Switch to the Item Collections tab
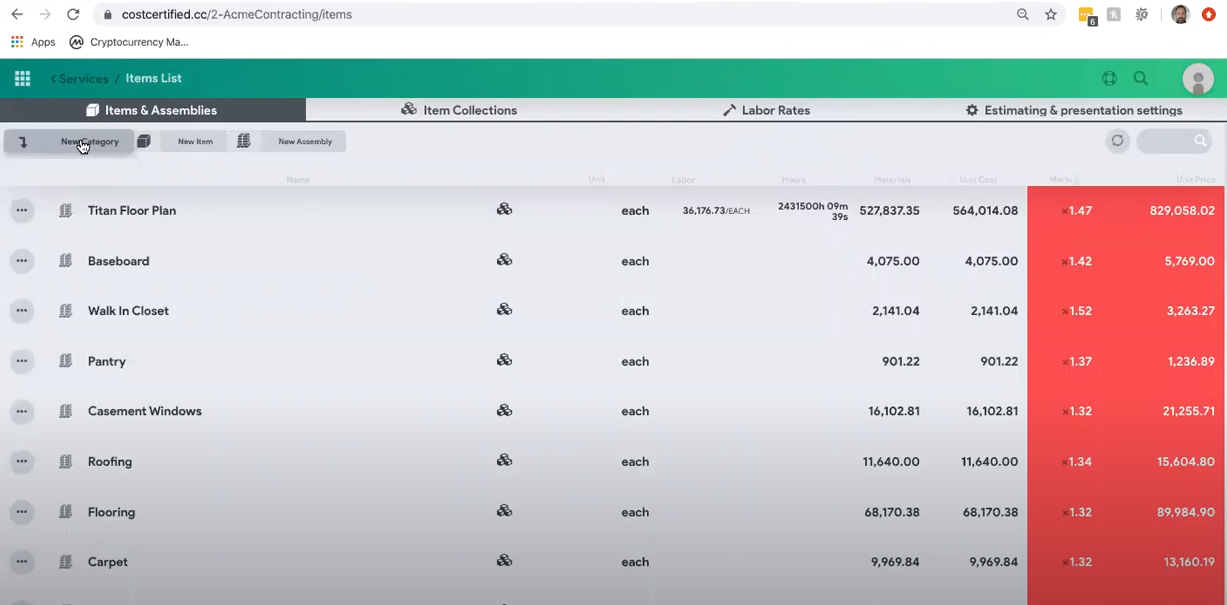The height and width of the screenshot is (605, 1227). 459,110
